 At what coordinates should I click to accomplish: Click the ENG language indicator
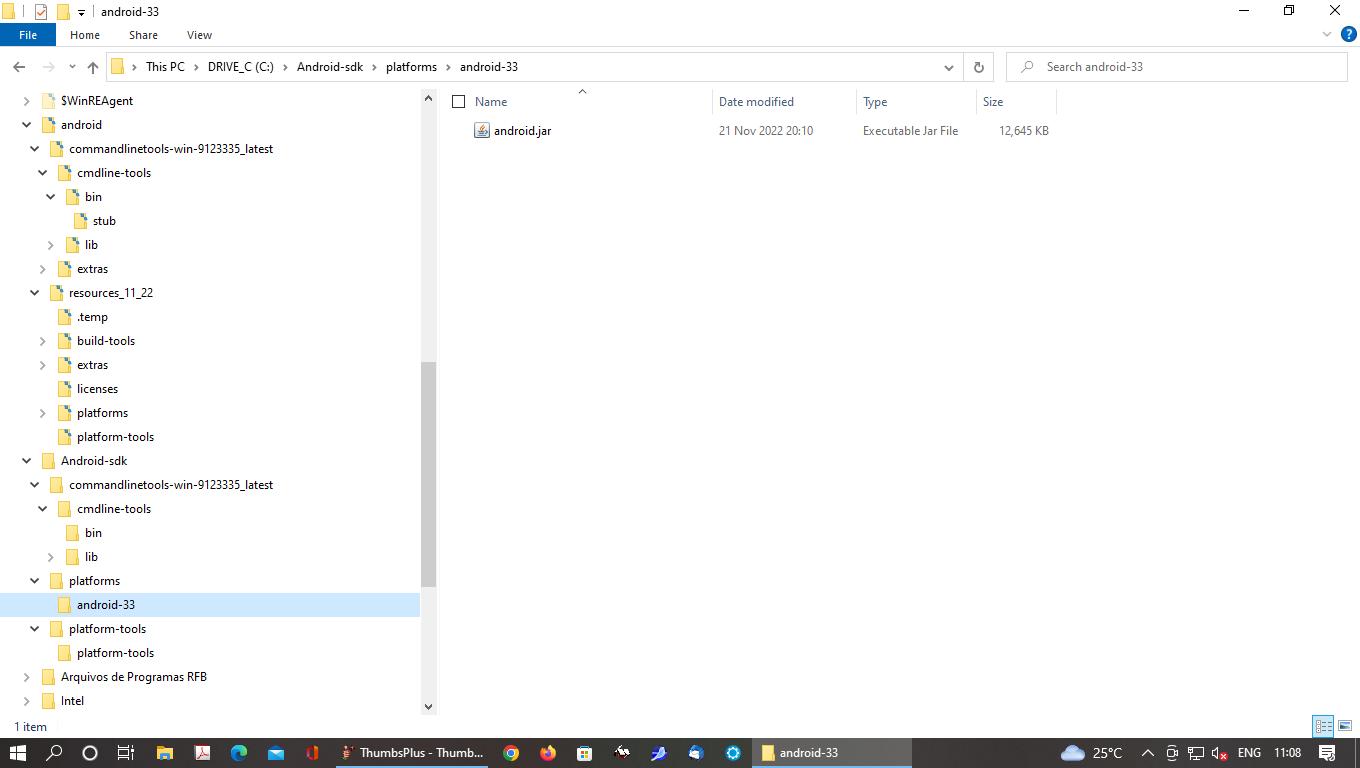coord(1249,753)
